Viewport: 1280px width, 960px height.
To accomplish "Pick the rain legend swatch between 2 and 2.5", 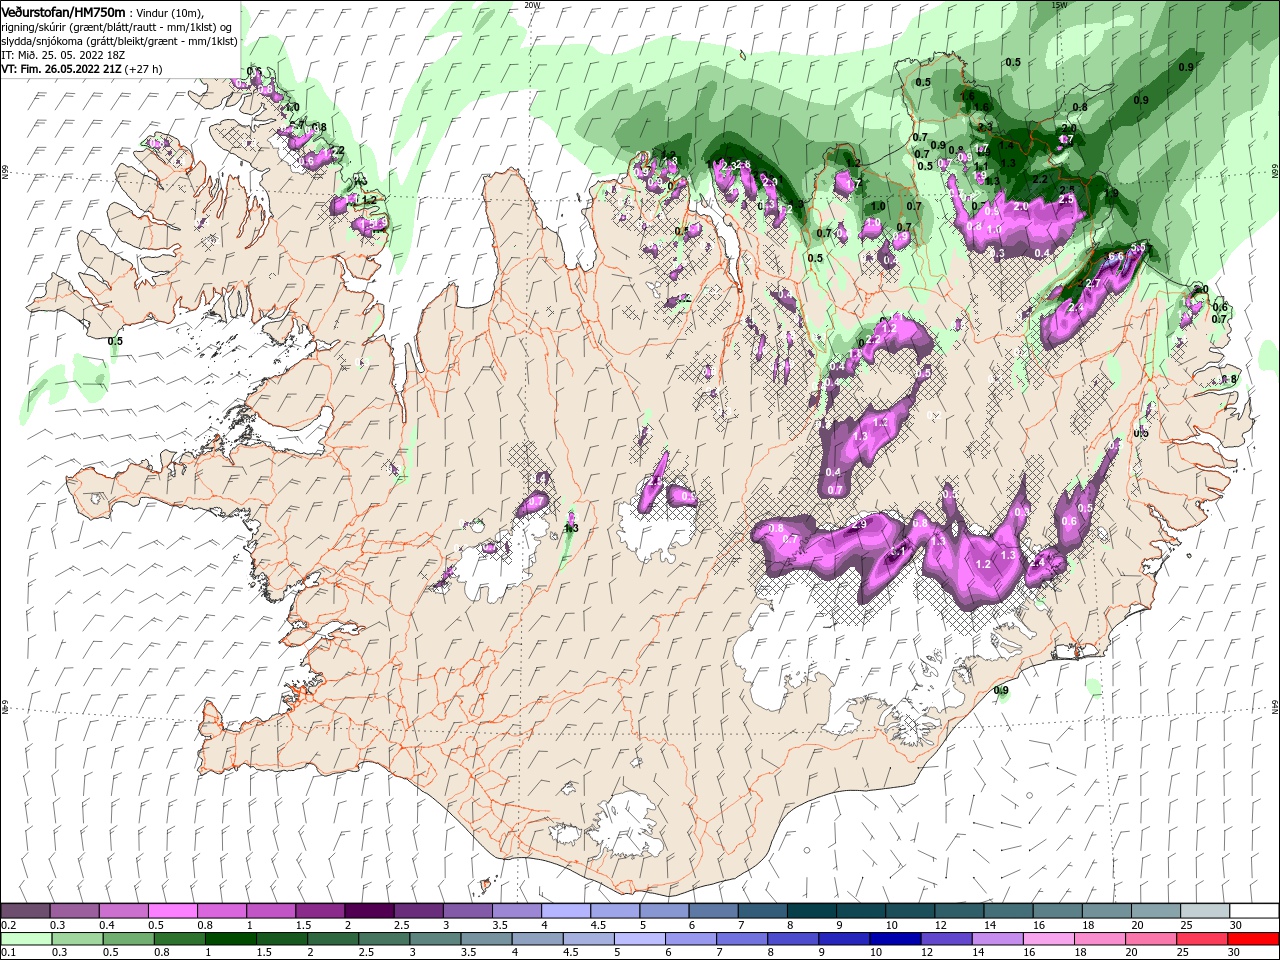I will coord(333,939).
